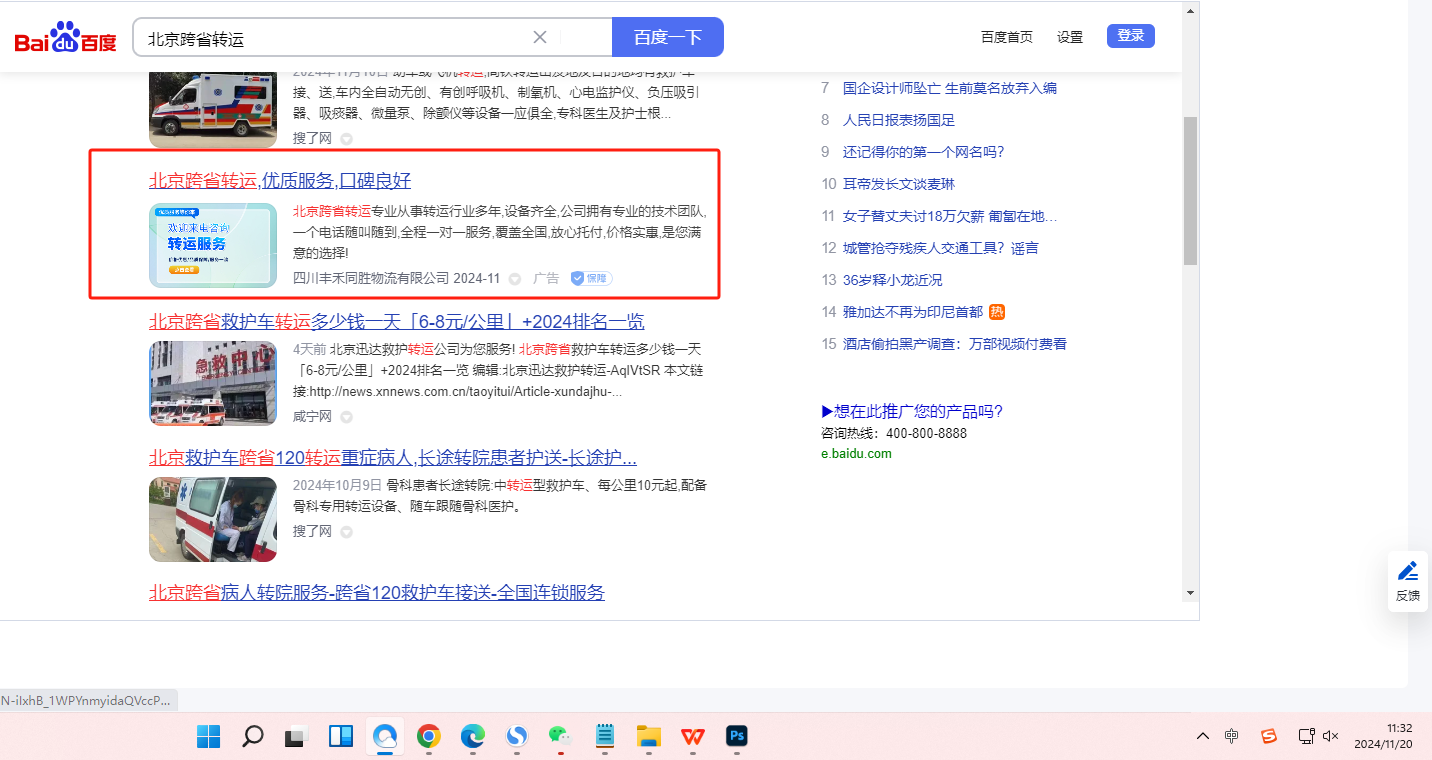Toggle the muted volume speaker icon
The height and width of the screenshot is (760, 1432).
click(1331, 737)
